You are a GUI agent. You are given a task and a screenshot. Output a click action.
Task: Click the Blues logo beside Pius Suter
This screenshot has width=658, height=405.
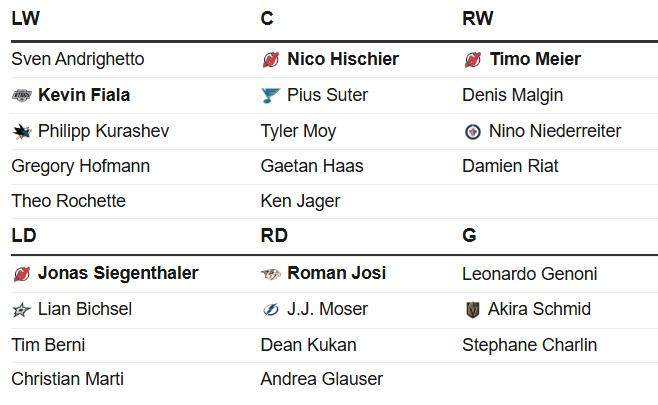(270, 96)
